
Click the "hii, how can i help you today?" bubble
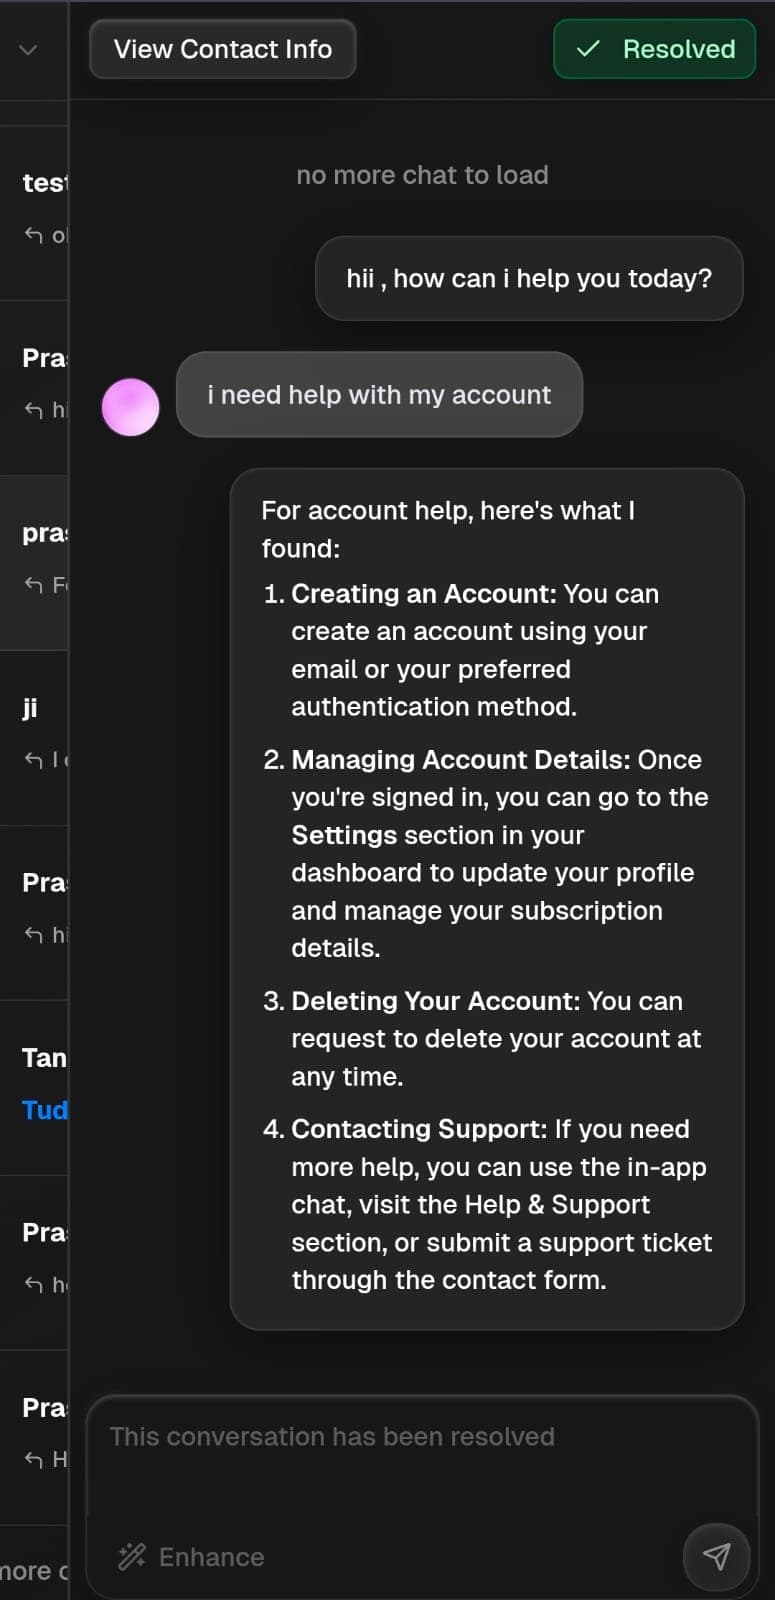coord(529,278)
